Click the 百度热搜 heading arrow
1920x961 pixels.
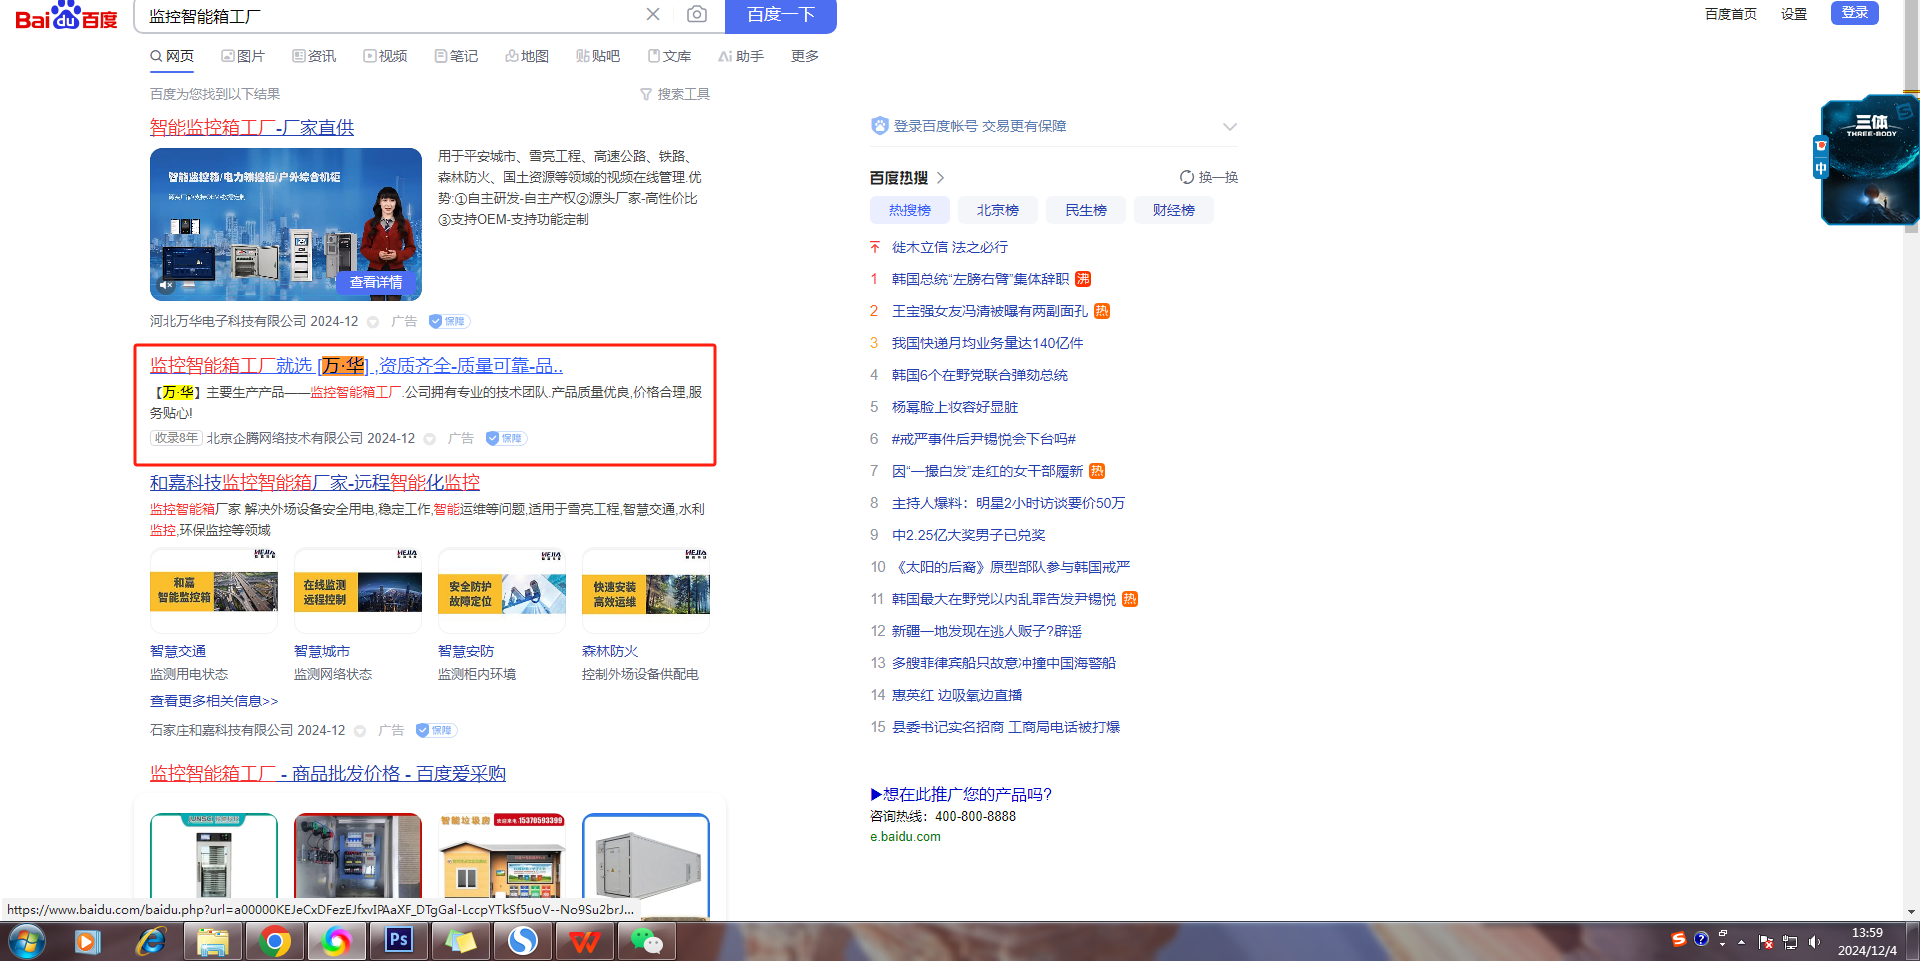941,177
